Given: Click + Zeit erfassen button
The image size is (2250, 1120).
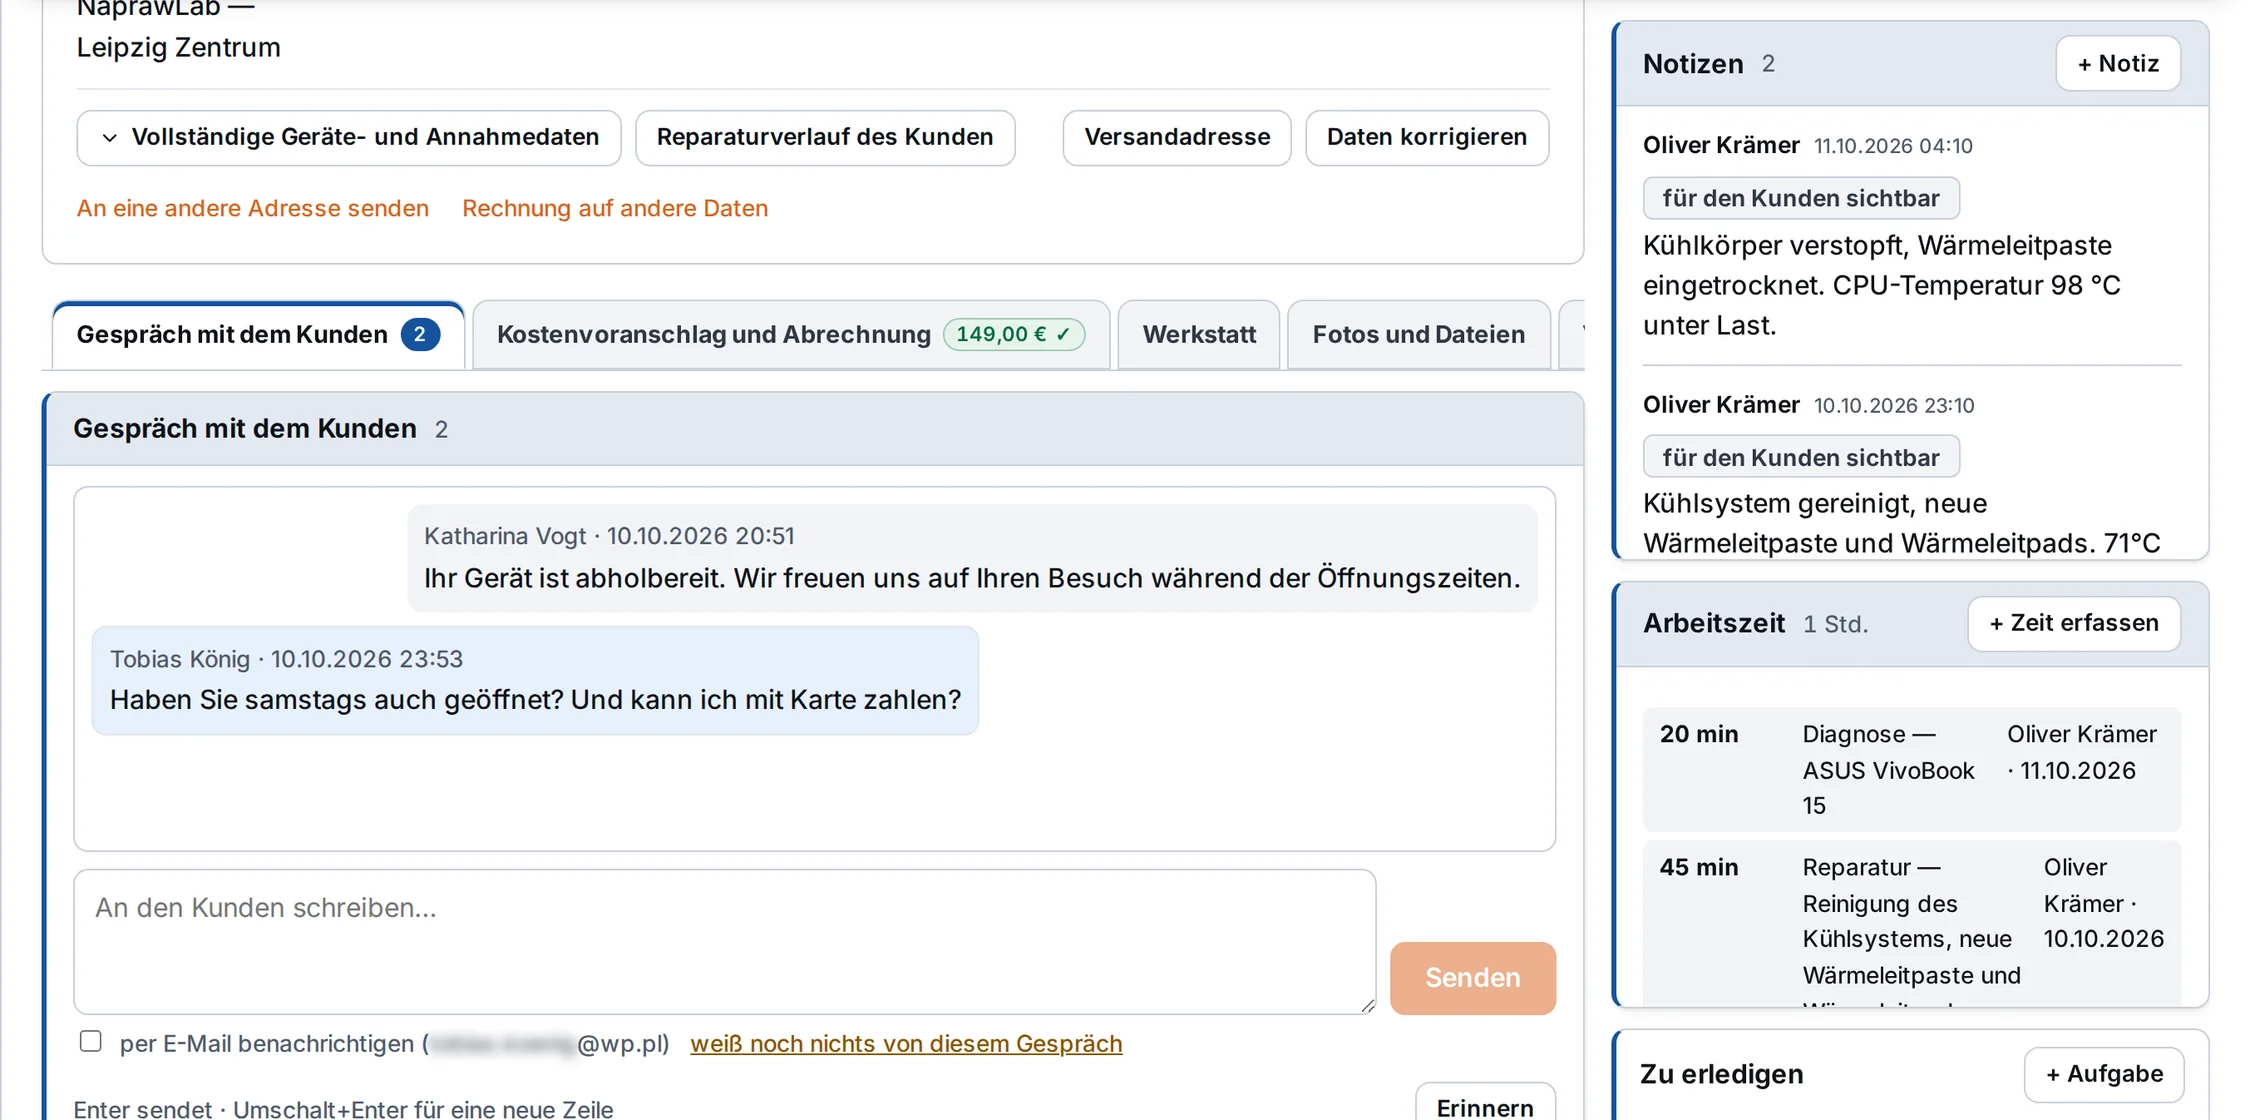Looking at the screenshot, I should coord(2074,623).
